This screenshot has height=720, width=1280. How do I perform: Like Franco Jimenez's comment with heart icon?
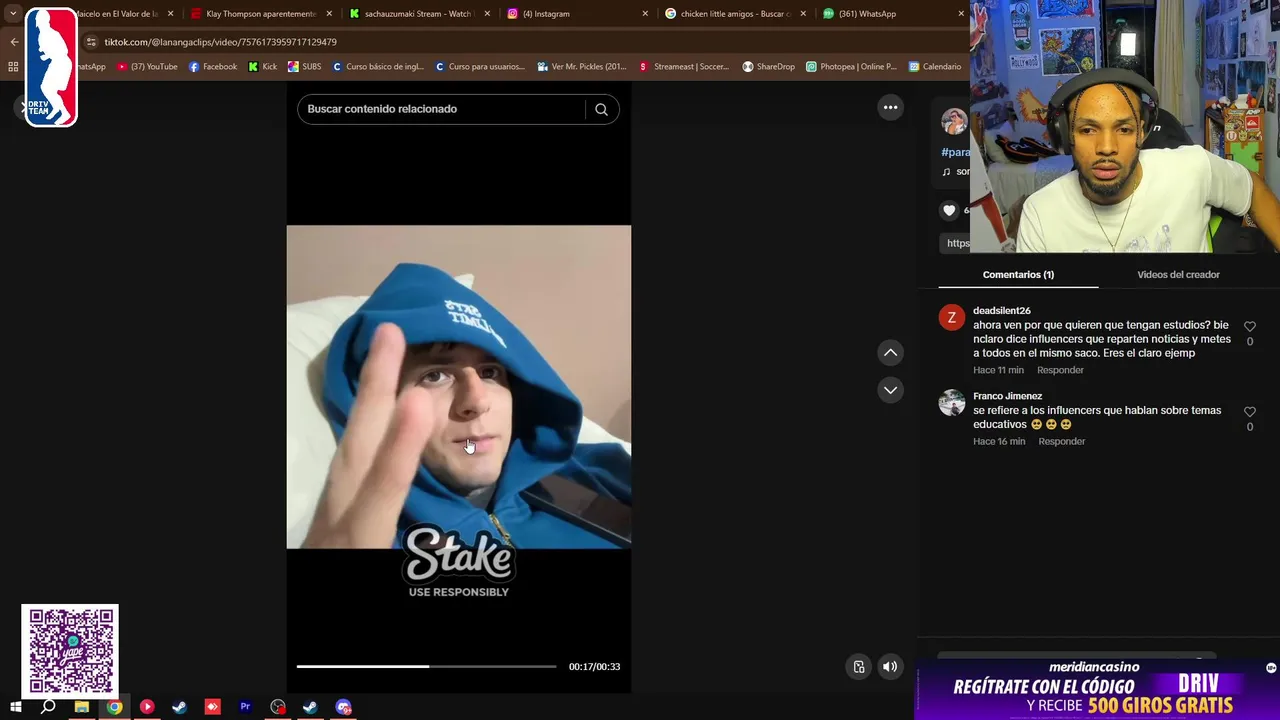click(1249, 412)
